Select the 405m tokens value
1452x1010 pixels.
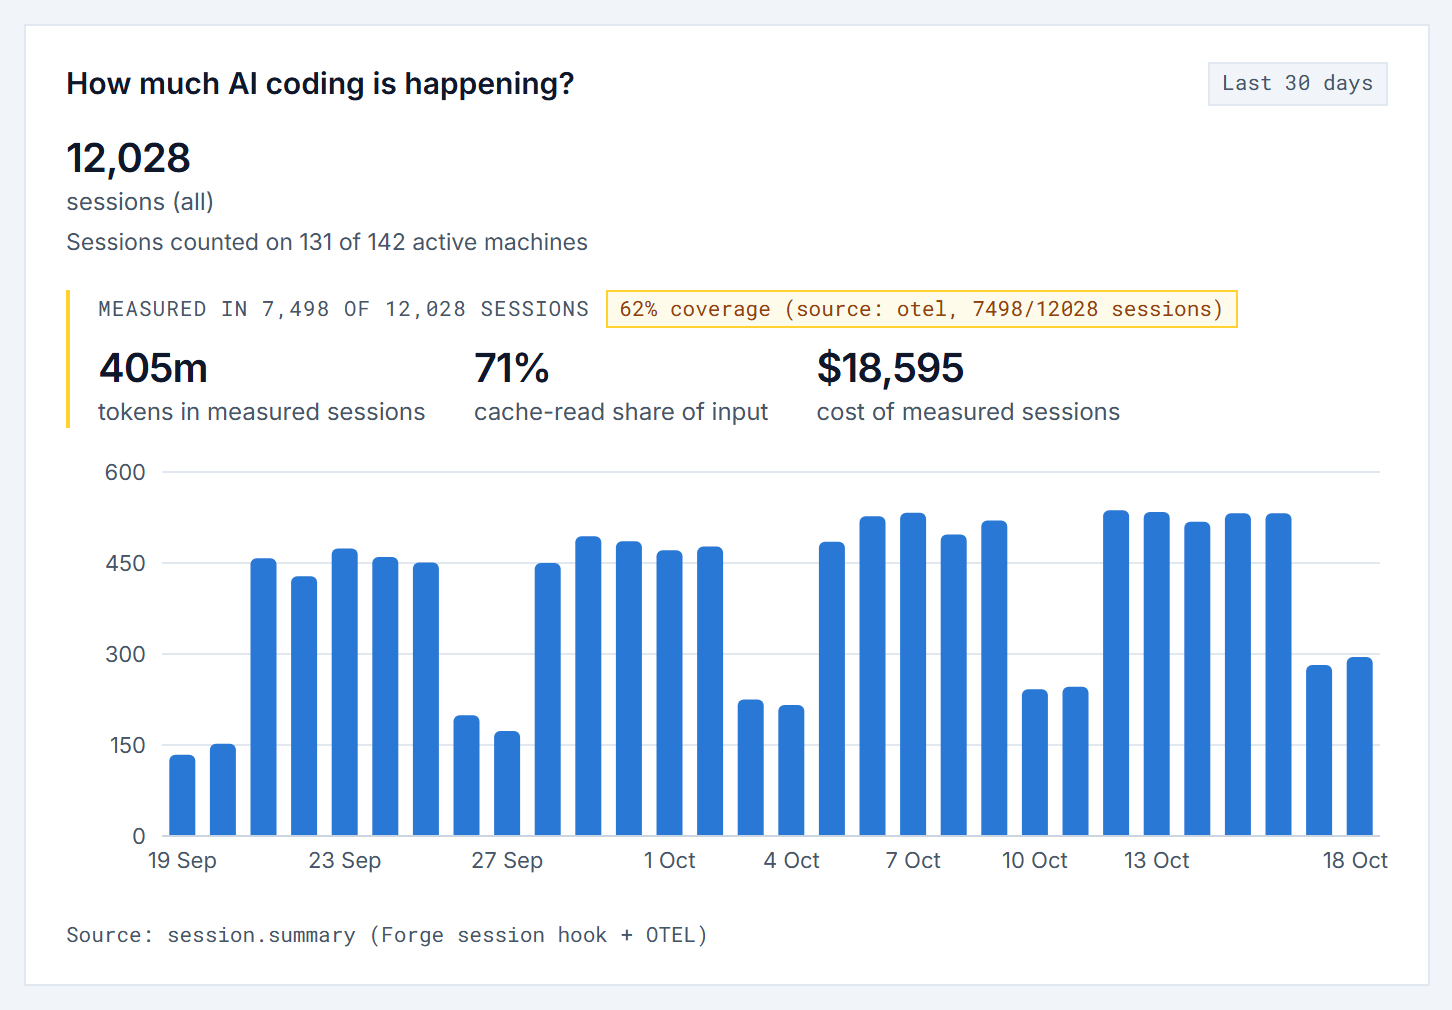(x=153, y=368)
